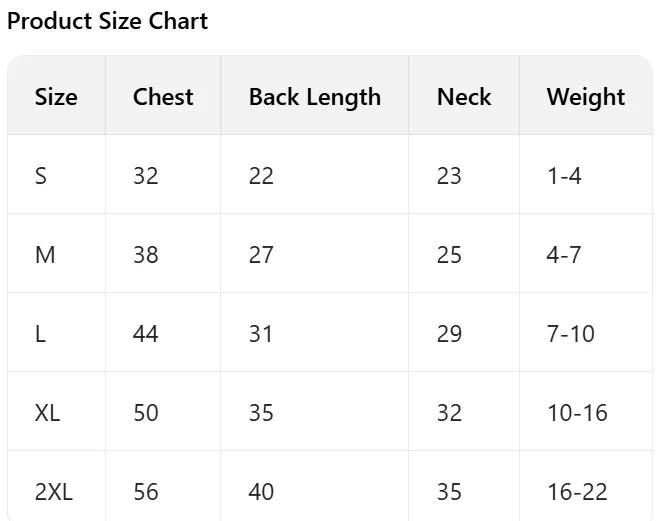Click the L size cell

point(40,333)
